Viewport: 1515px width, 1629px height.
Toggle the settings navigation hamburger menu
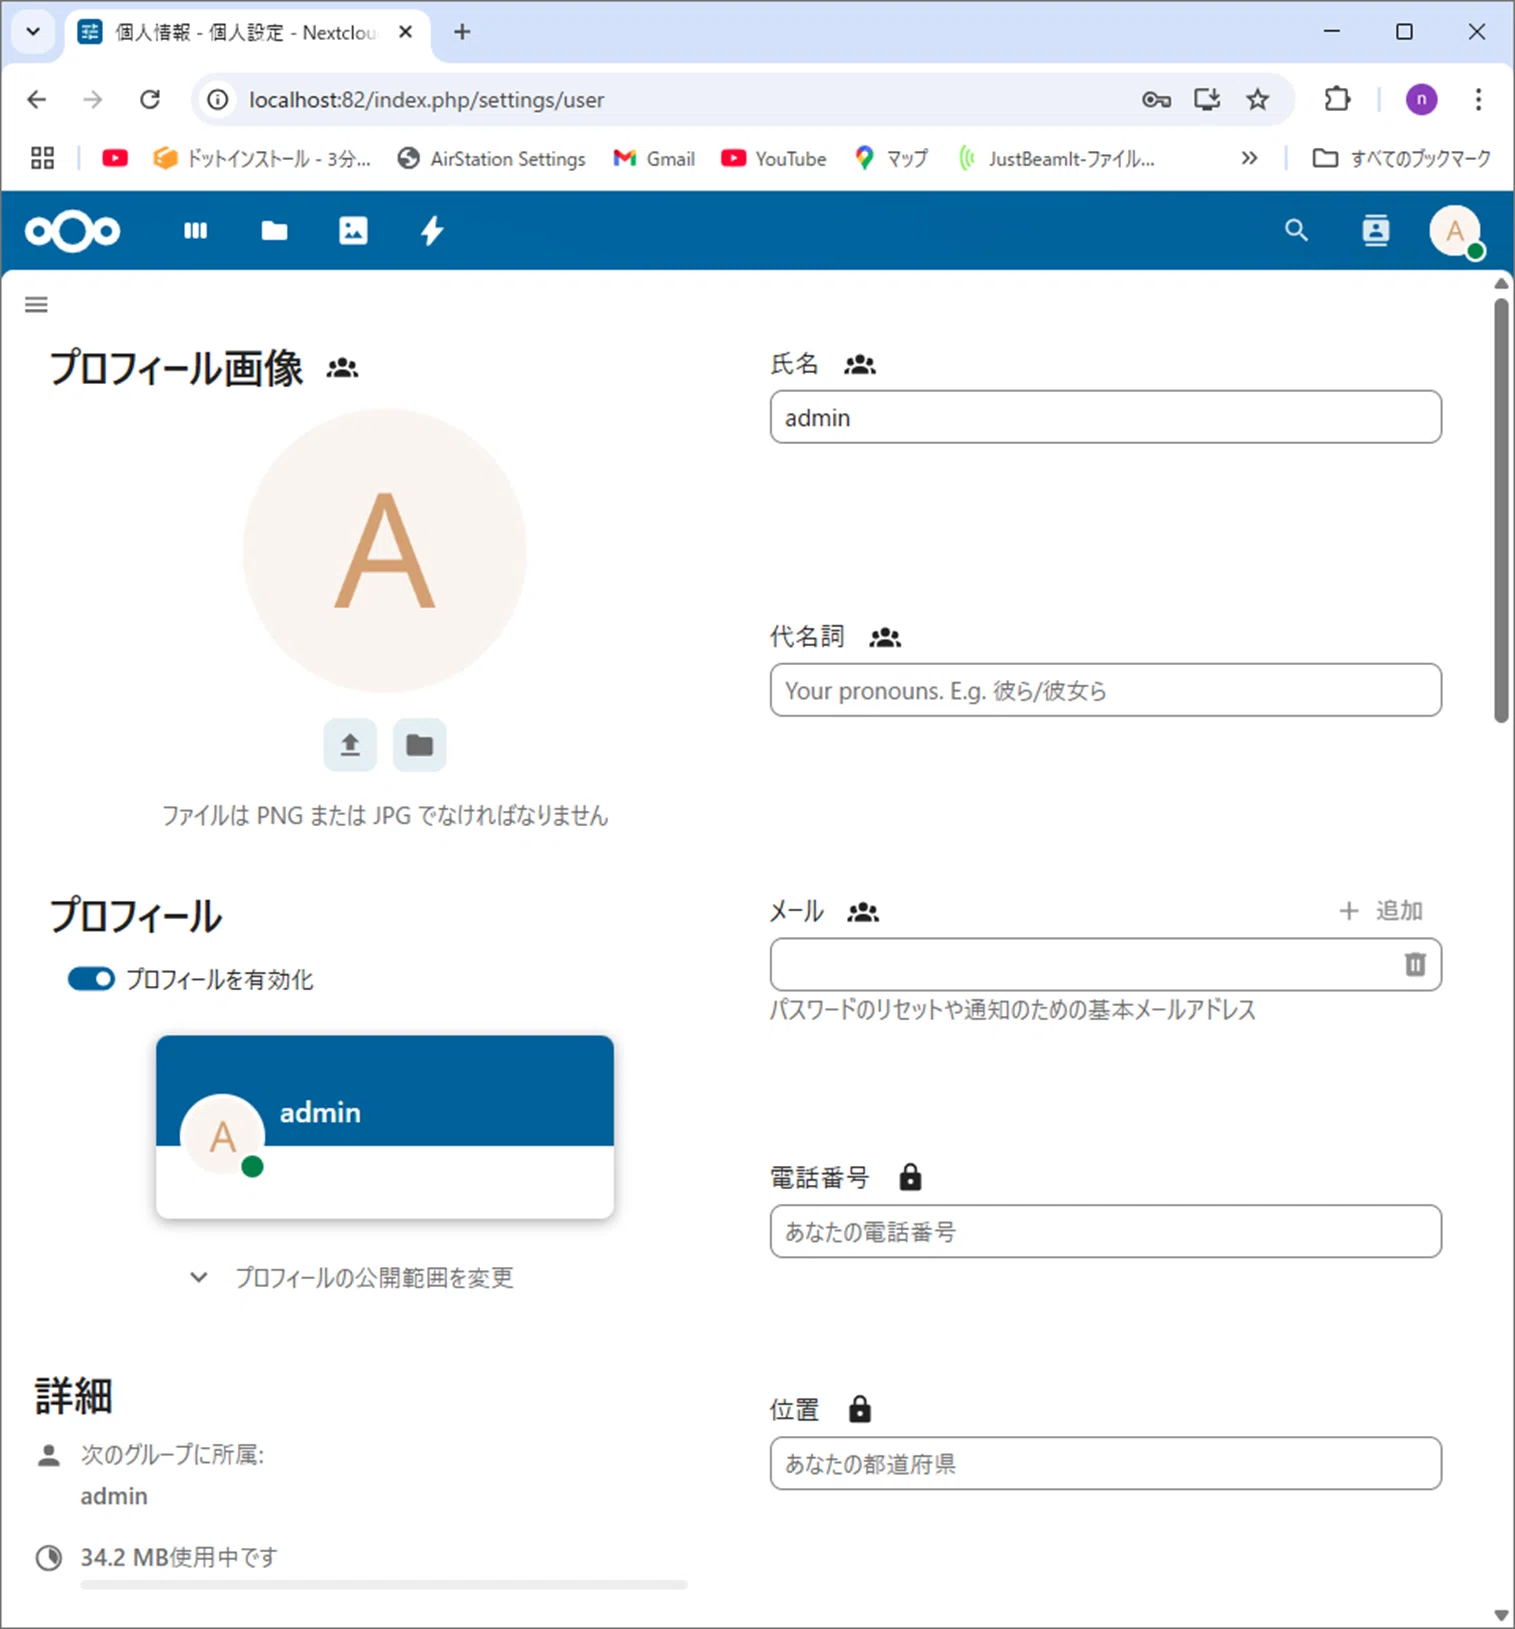click(36, 305)
